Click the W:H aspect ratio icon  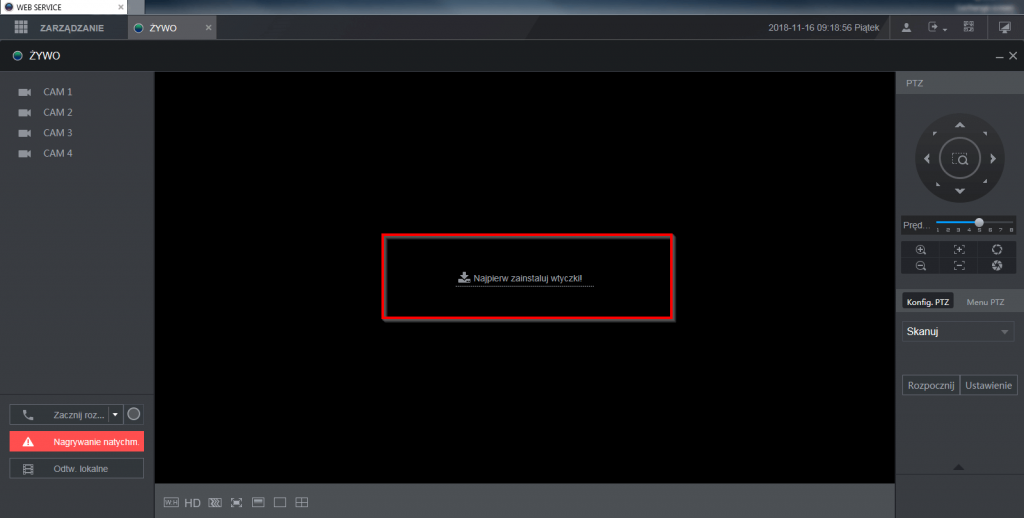[170, 502]
